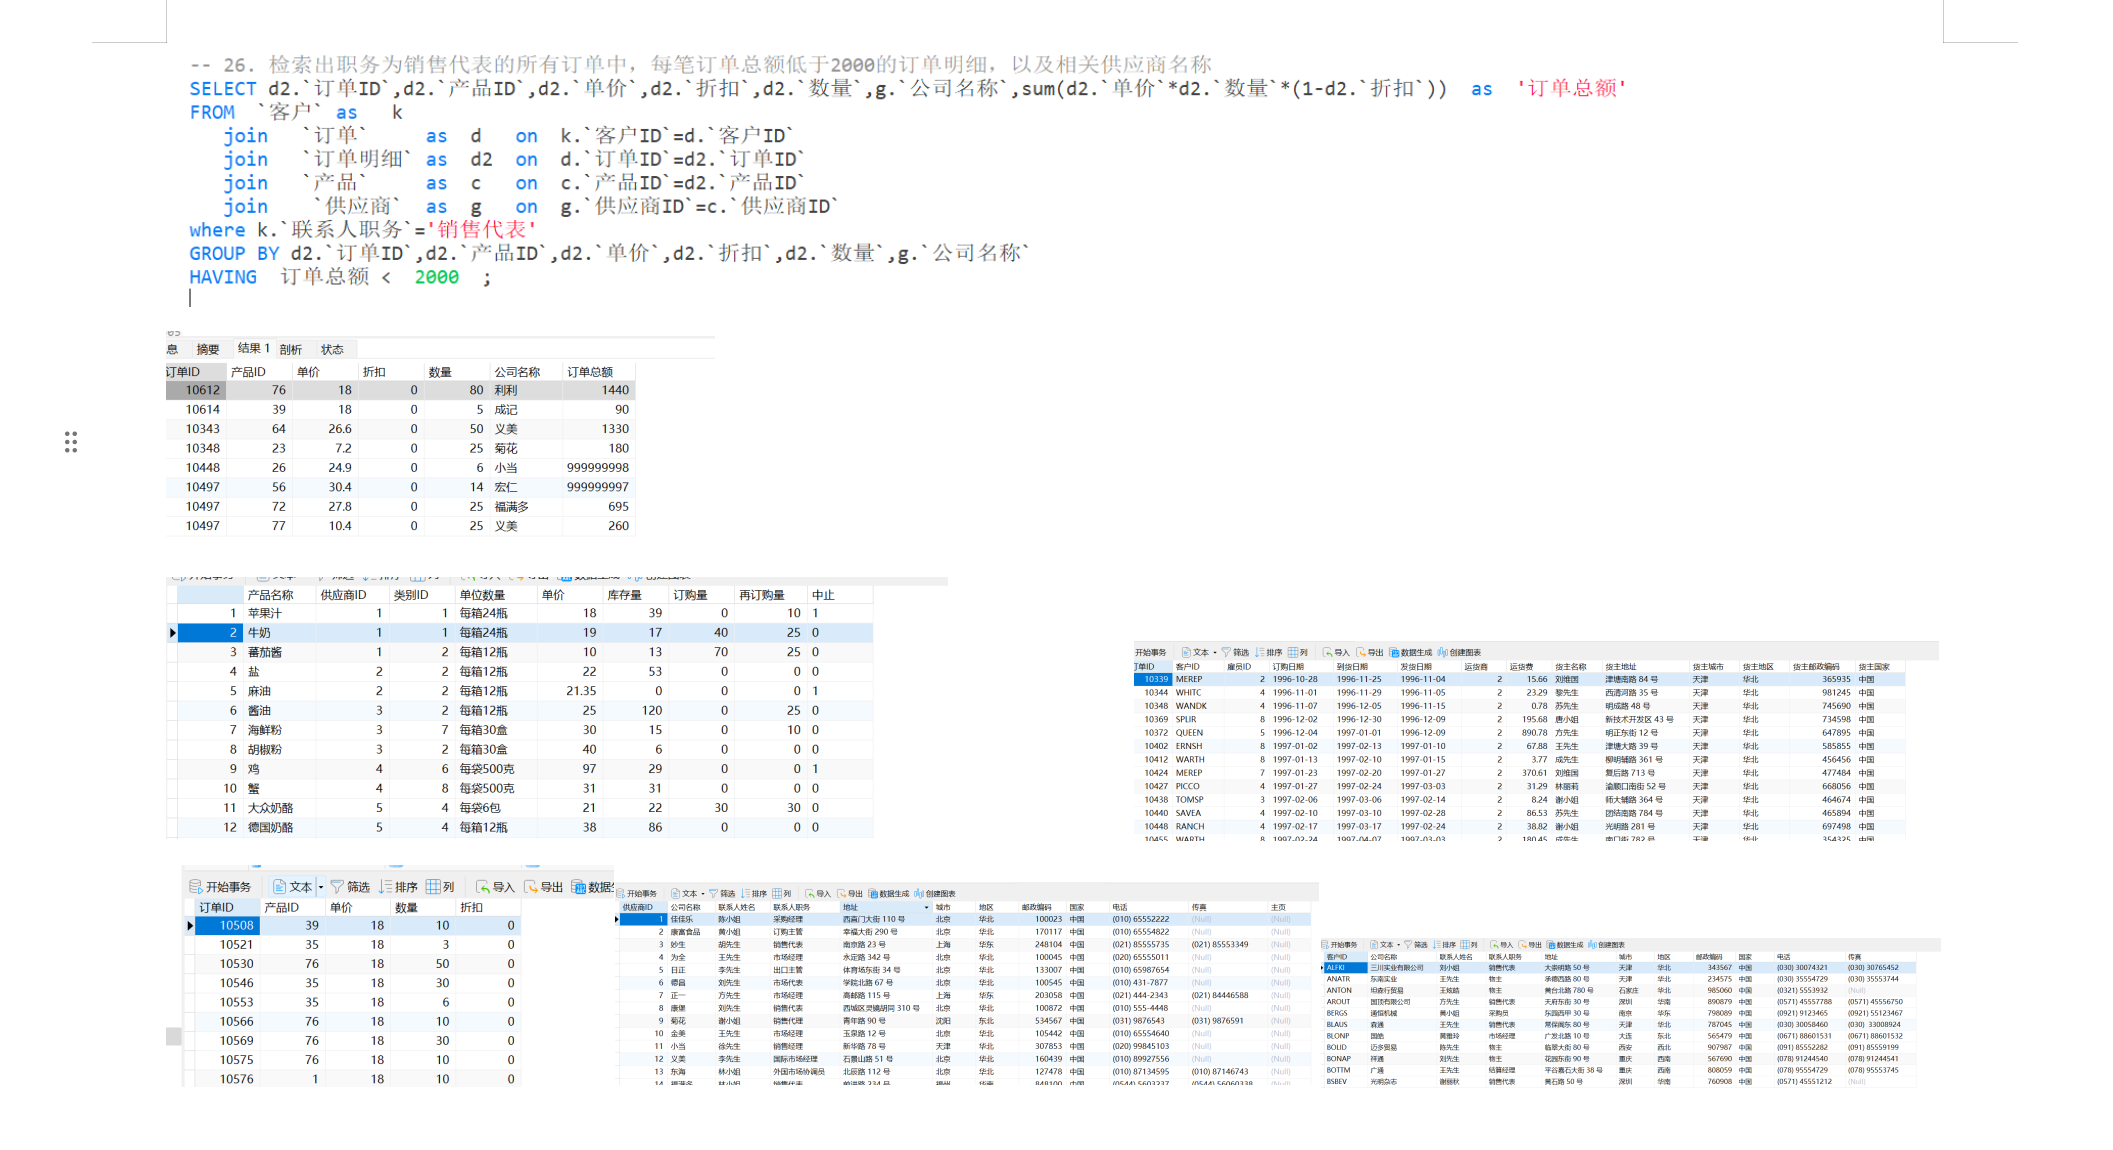Open the 摘要 tab in query results
The height and width of the screenshot is (1150, 2113).
pyautogui.click(x=207, y=349)
